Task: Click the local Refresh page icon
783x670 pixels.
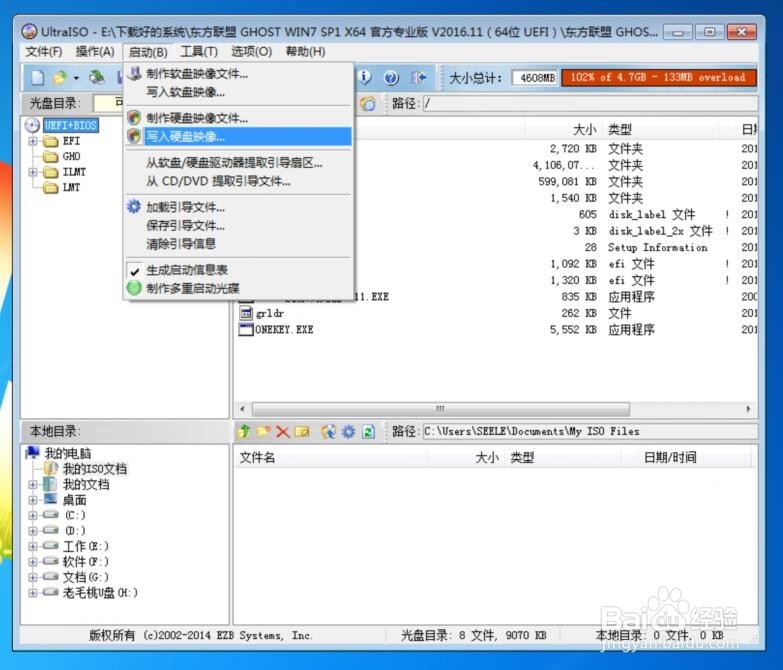Action: pyautogui.click(x=369, y=431)
